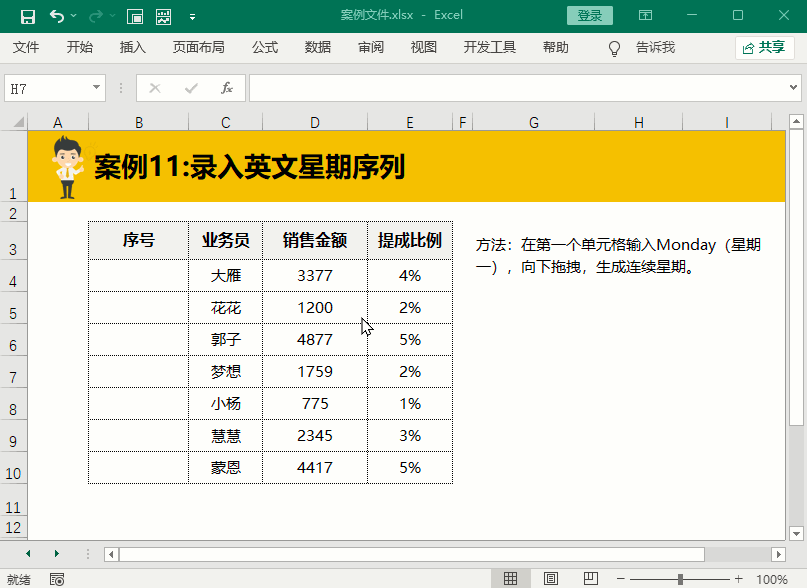Image resolution: width=807 pixels, height=588 pixels.
Task: Click the Insert Function fx icon
Action: coord(227,88)
